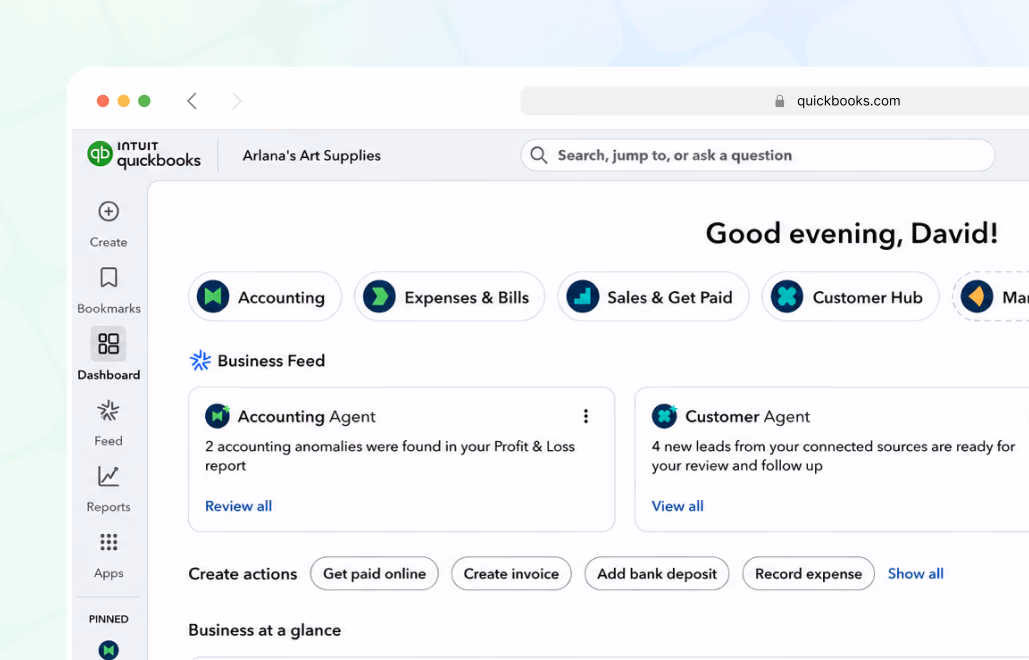
Task: Open Accounting Agent card options menu
Action: tap(586, 416)
